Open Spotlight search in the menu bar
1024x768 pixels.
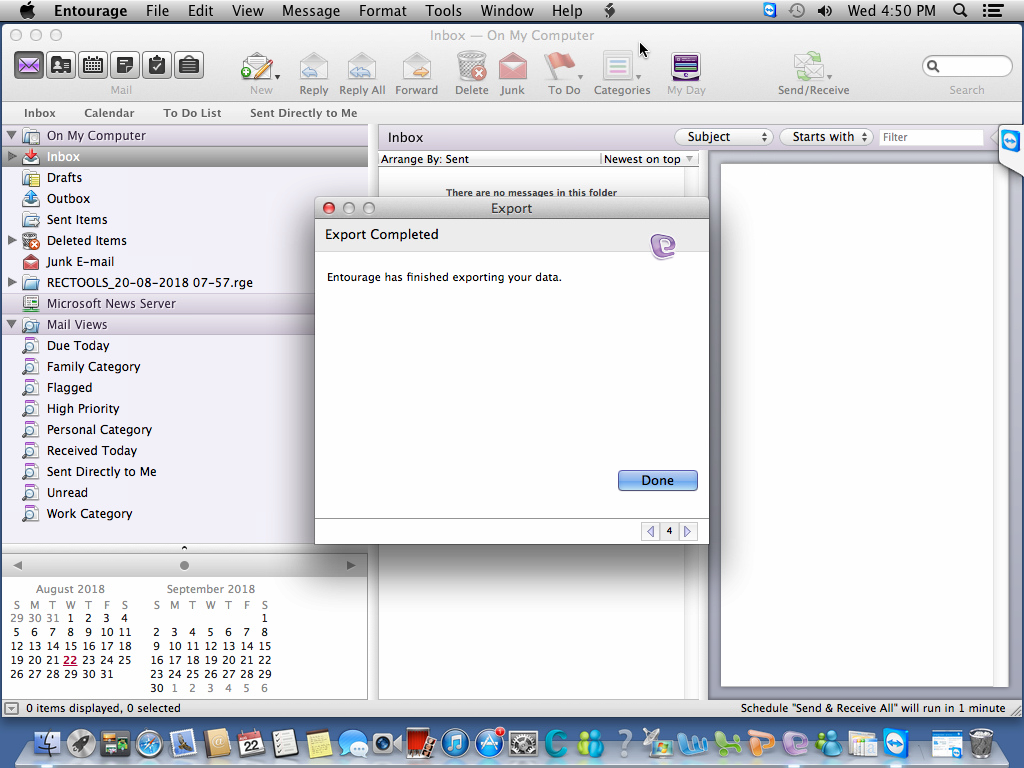coord(959,10)
